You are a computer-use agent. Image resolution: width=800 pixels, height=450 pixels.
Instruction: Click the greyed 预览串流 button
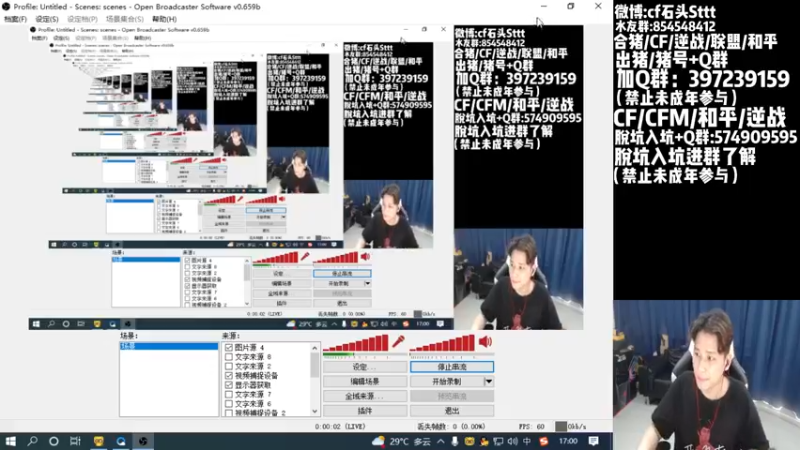[x=452, y=396]
